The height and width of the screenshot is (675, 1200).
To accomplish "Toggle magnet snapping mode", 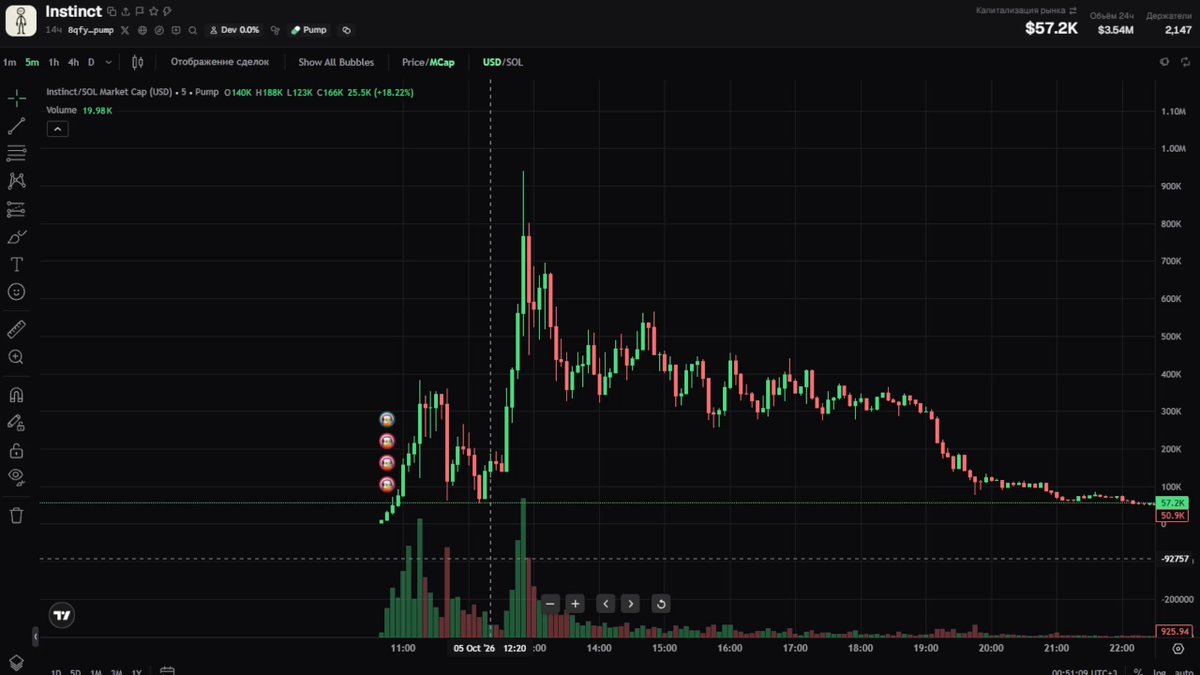I will point(16,394).
